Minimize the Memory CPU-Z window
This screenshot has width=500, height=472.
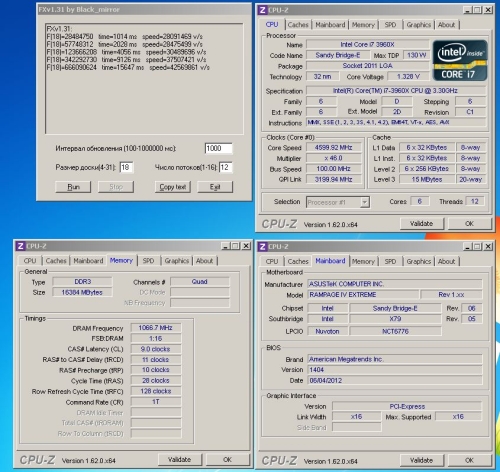(226, 246)
